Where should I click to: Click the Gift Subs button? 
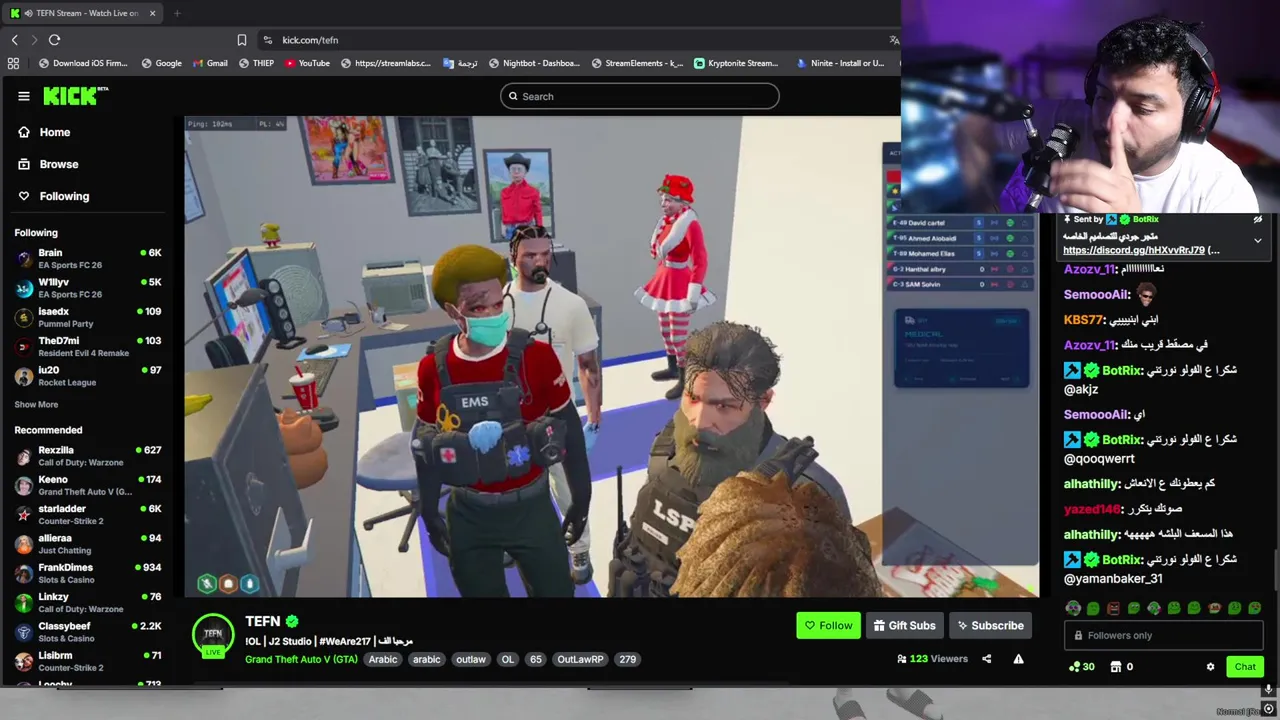pos(904,626)
